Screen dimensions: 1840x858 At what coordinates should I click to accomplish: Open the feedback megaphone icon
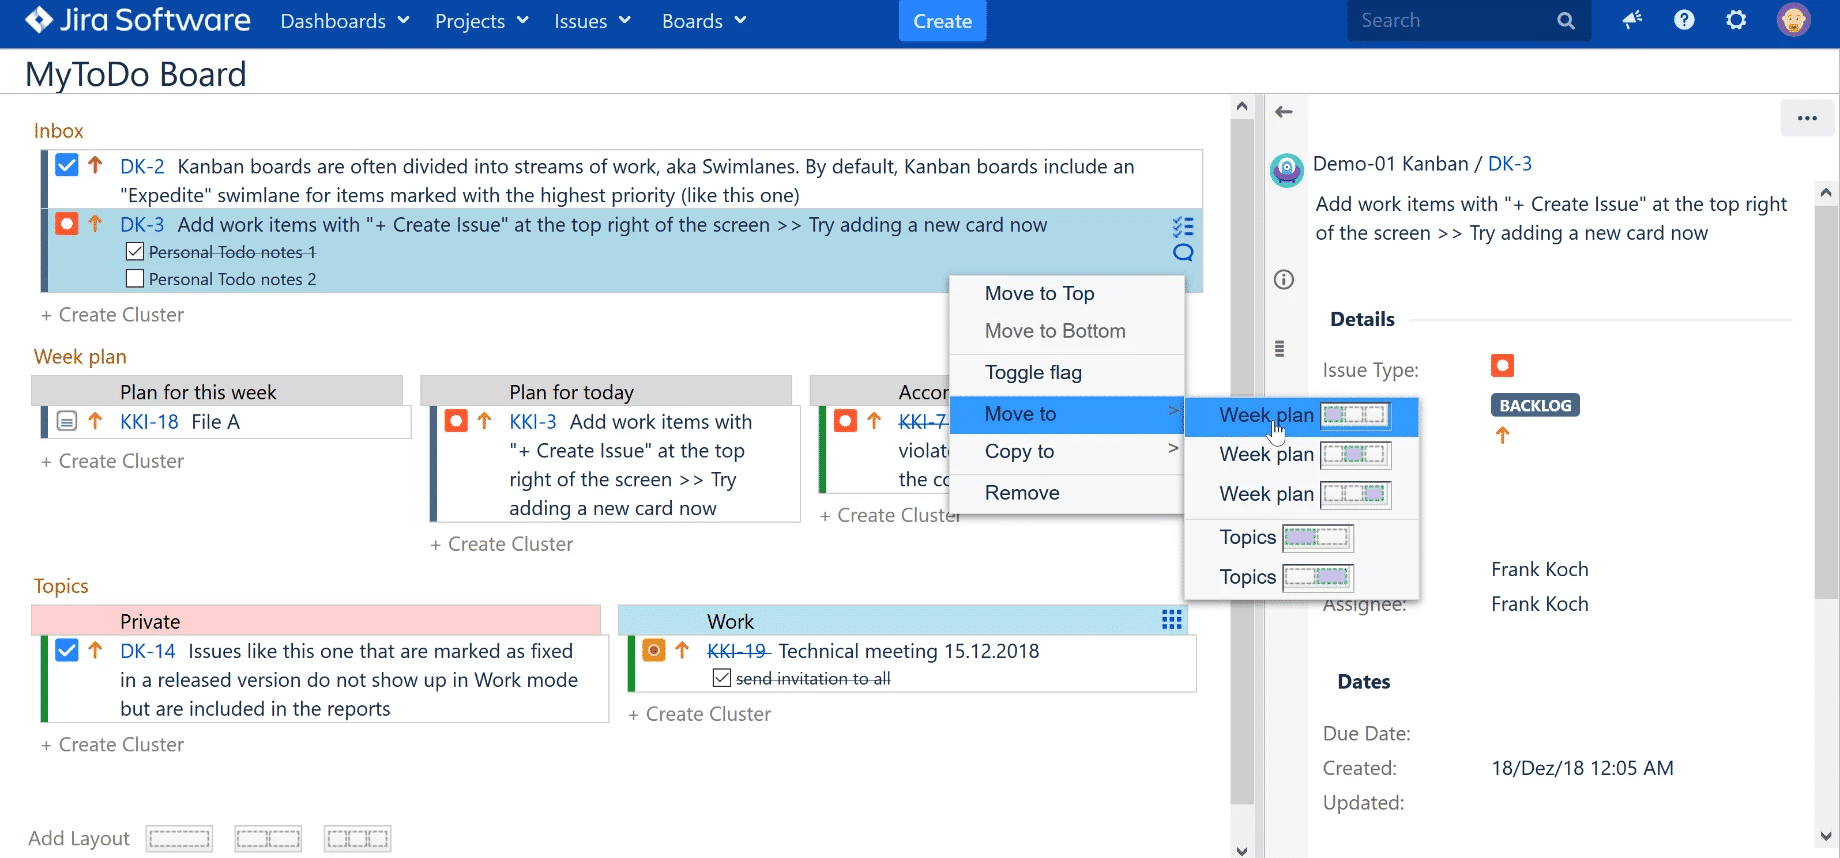point(1632,20)
